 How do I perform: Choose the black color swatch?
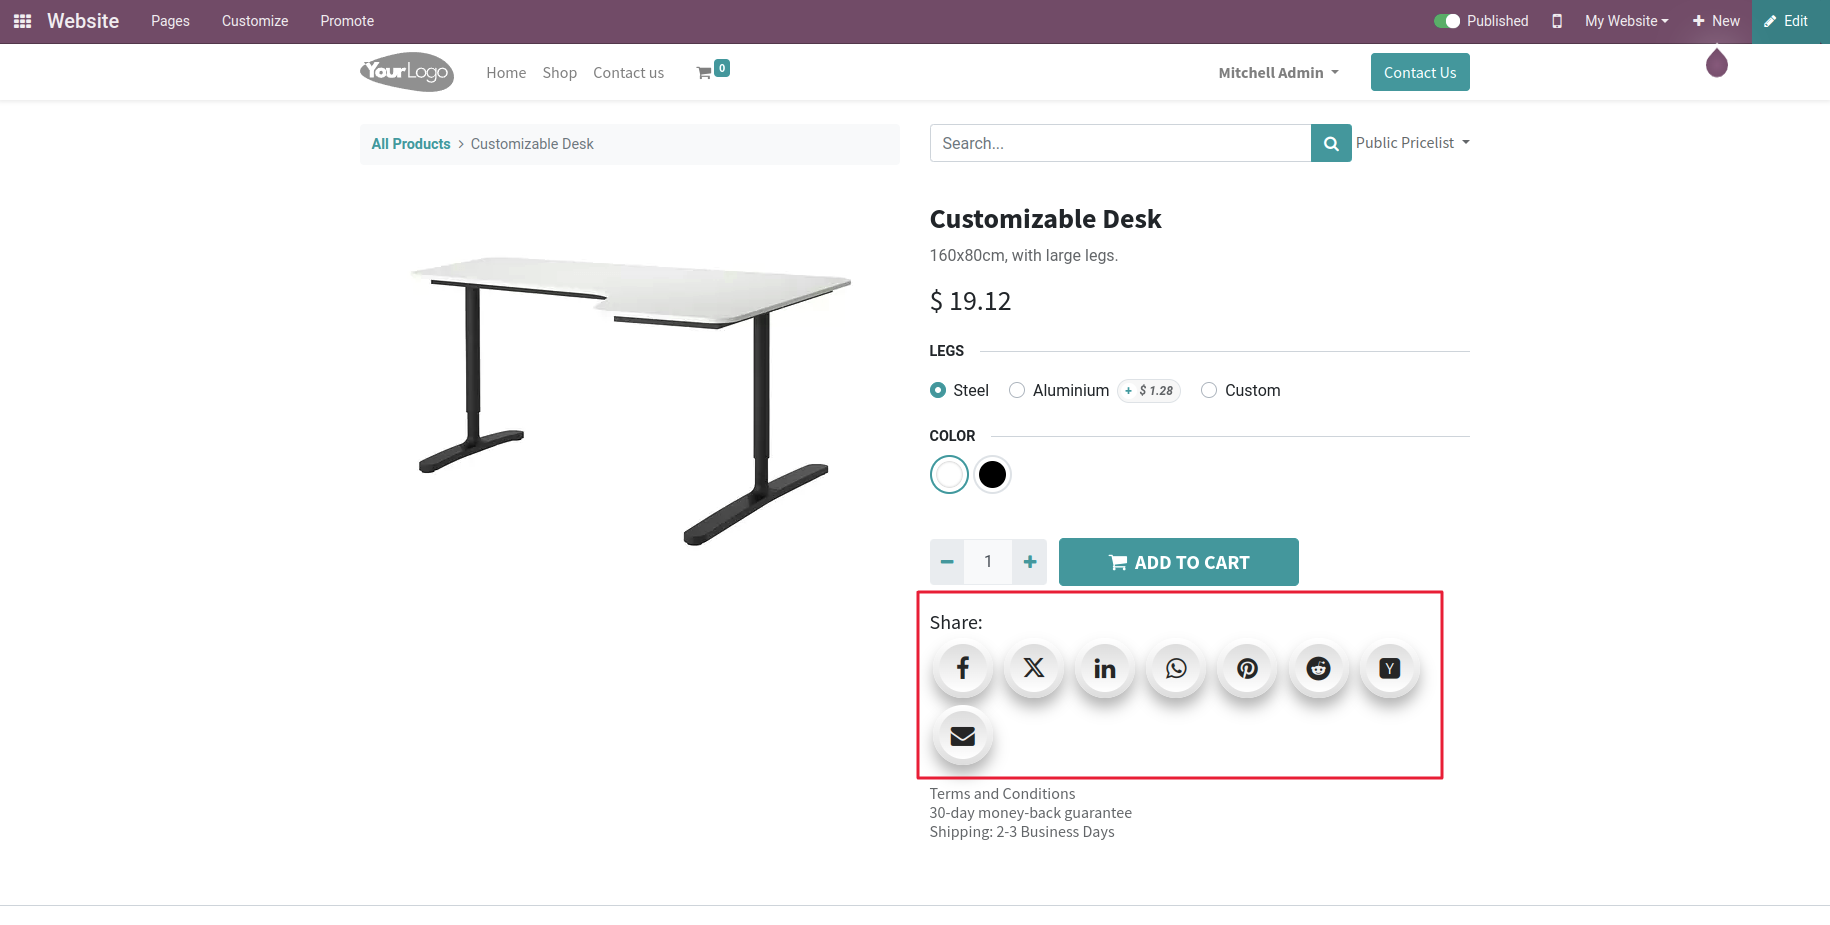click(992, 474)
